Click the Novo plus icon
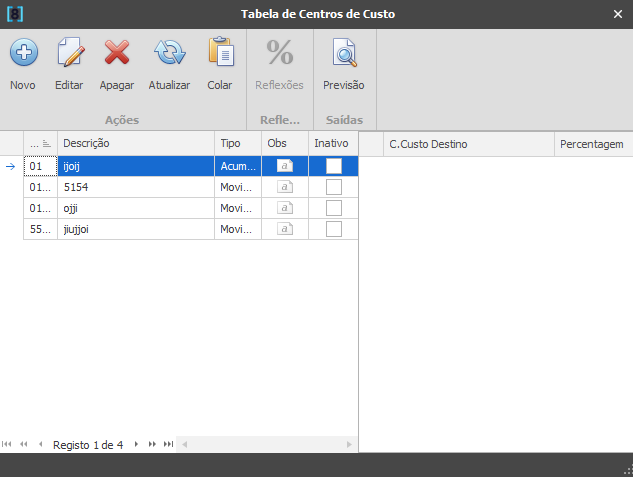This screenshot has height=477, width=636. point(24,52)
